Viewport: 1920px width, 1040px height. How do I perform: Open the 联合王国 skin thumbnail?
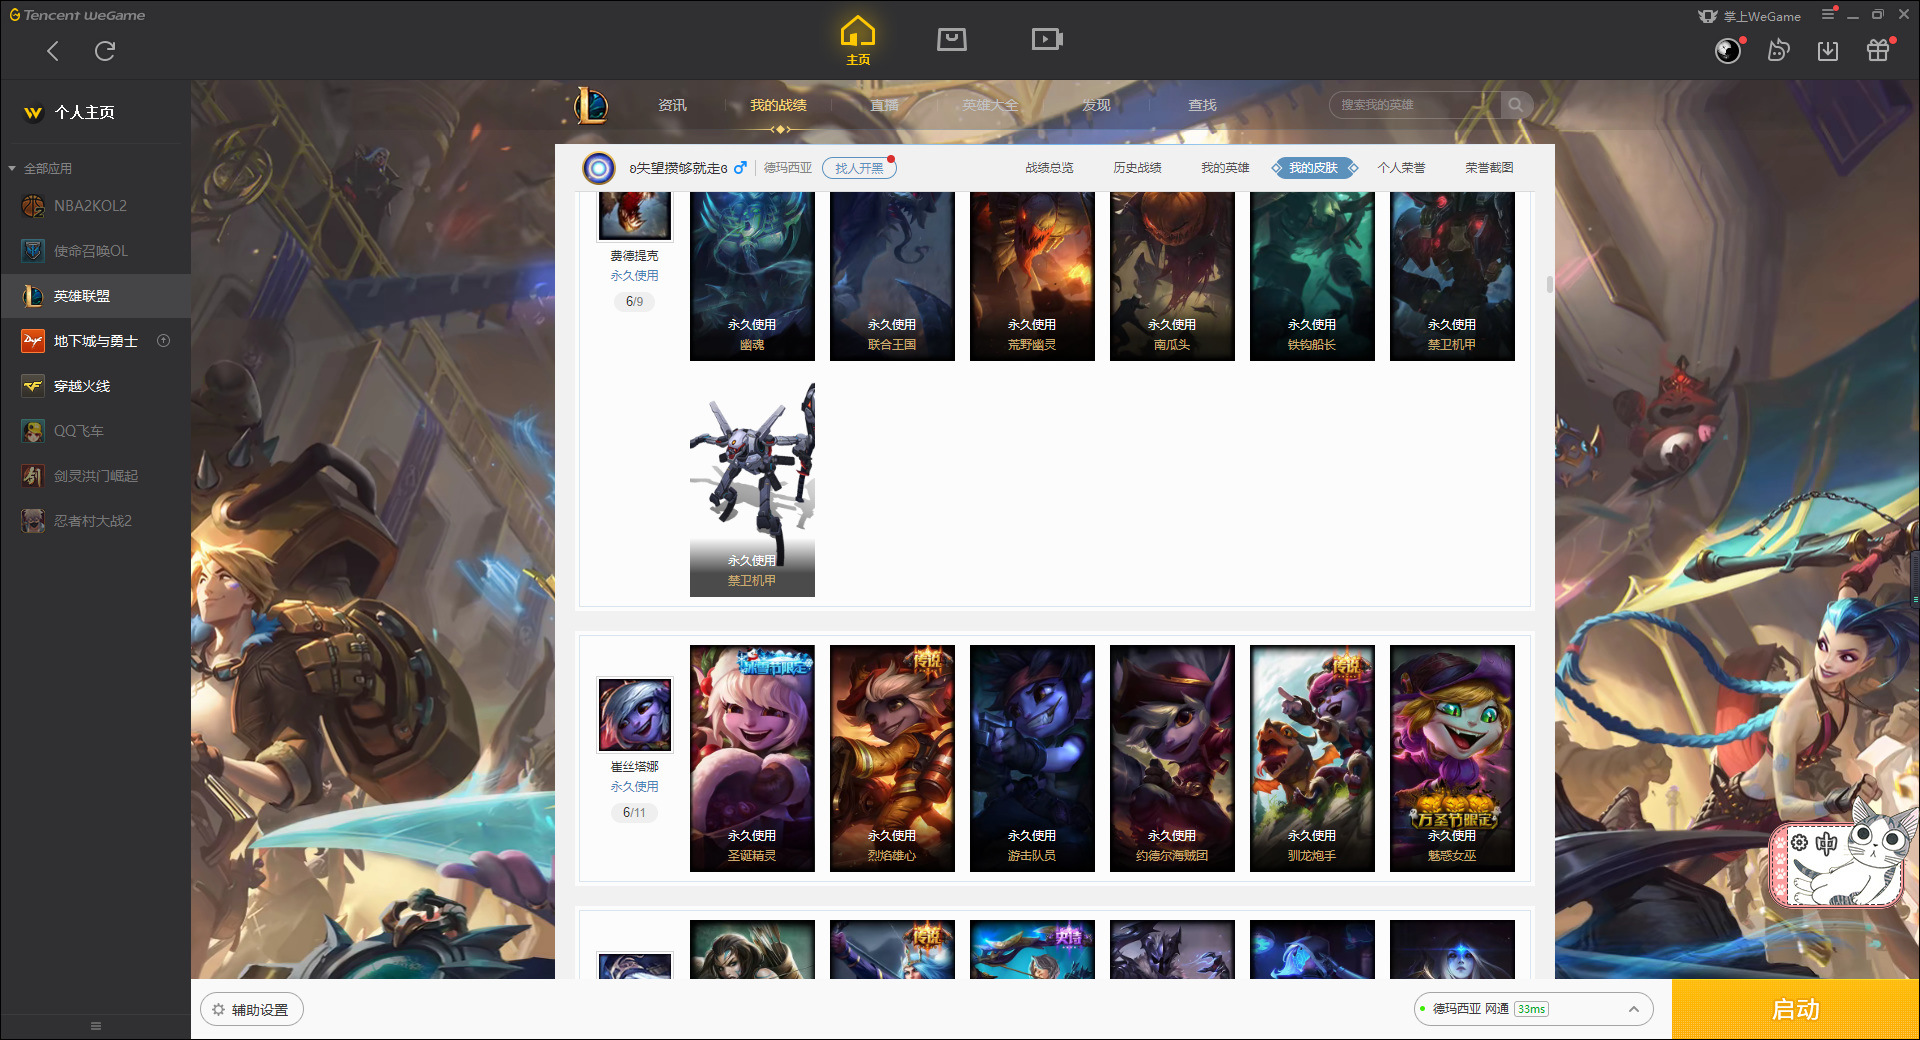pos(892,276)
